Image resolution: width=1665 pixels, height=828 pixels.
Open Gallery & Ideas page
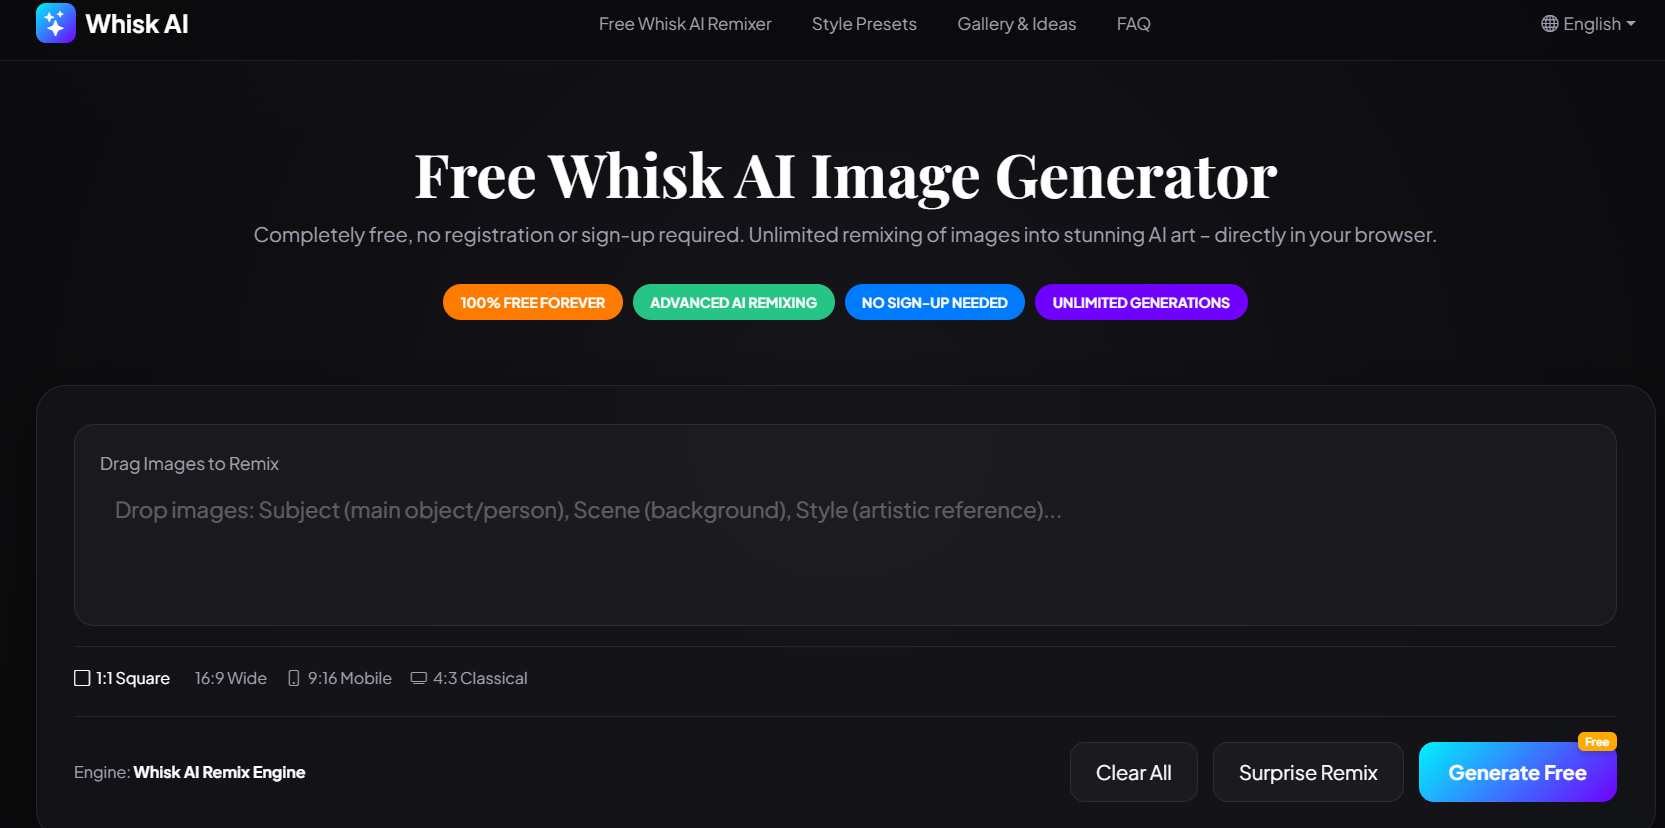pos(1017,24)
